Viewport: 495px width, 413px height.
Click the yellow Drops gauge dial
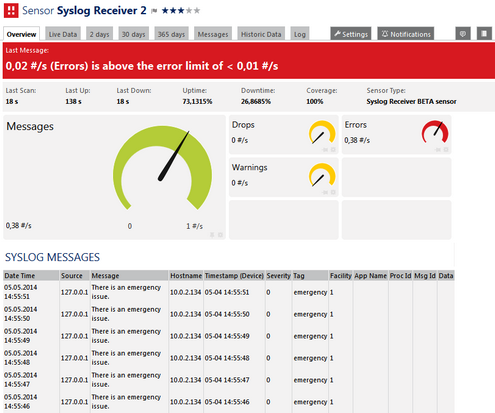[x=322, y=132]
